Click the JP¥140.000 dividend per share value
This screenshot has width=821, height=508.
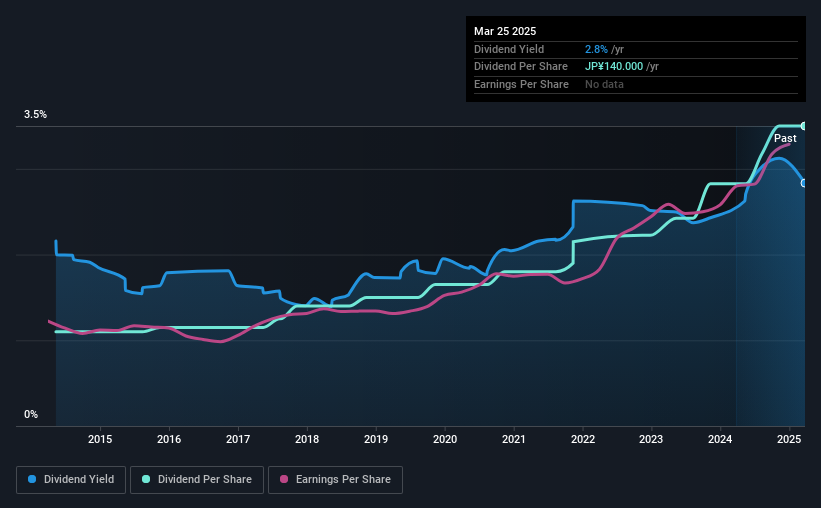coord(614,67)
